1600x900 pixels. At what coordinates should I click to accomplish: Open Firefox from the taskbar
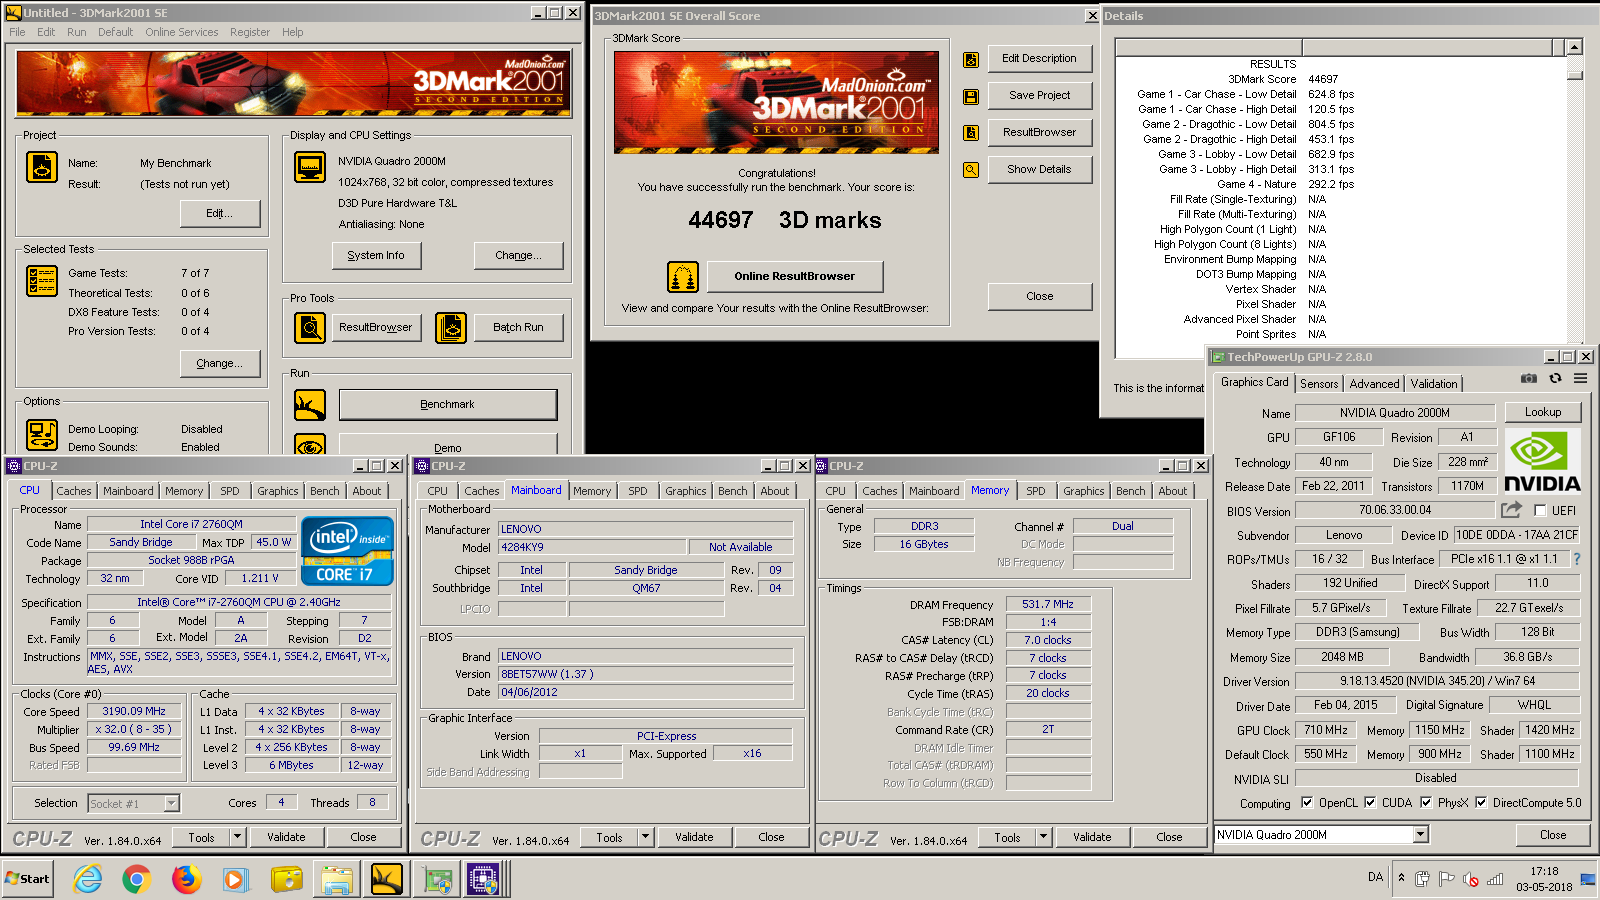point(186,880)
